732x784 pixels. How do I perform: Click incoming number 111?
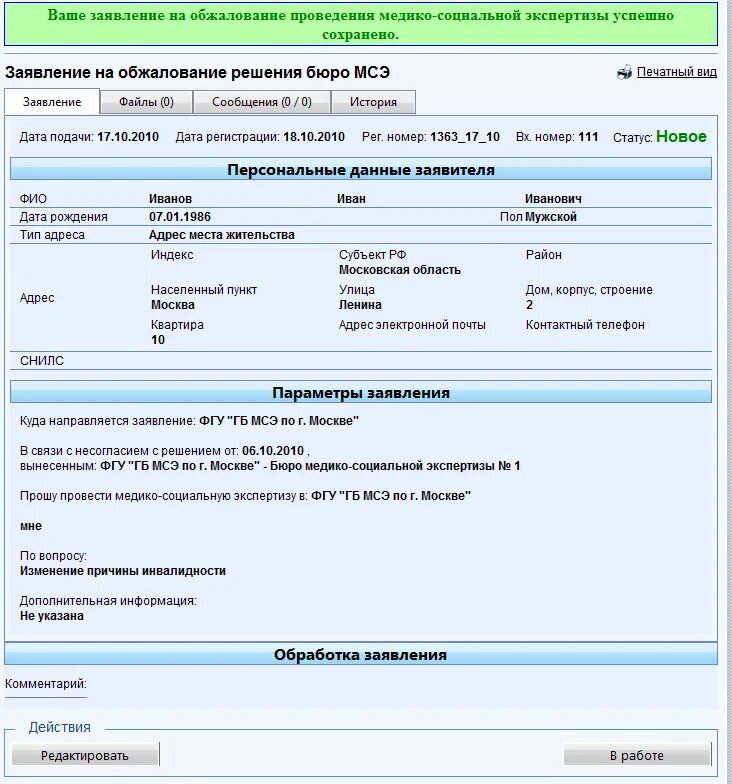coord(588,137)
